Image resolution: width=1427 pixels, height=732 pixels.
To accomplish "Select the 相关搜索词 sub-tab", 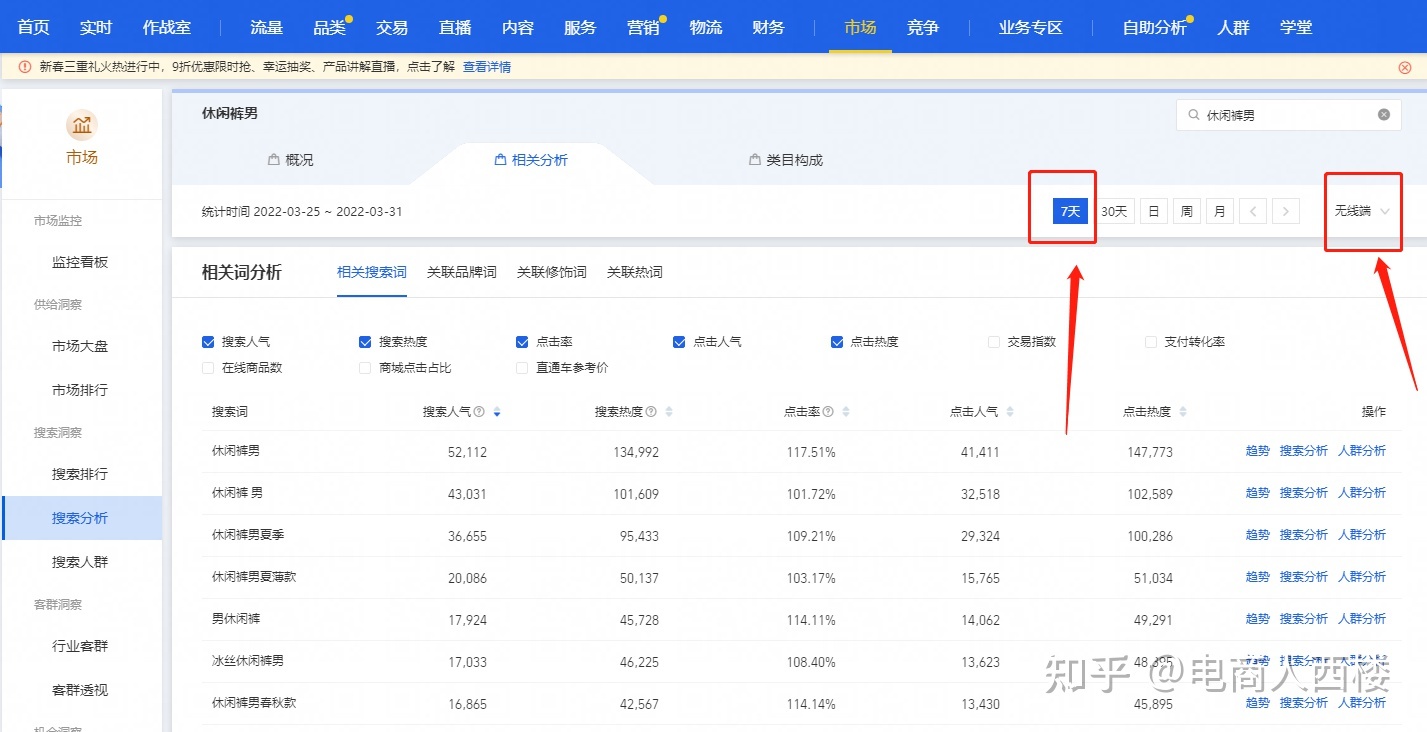I will (372, 272).
